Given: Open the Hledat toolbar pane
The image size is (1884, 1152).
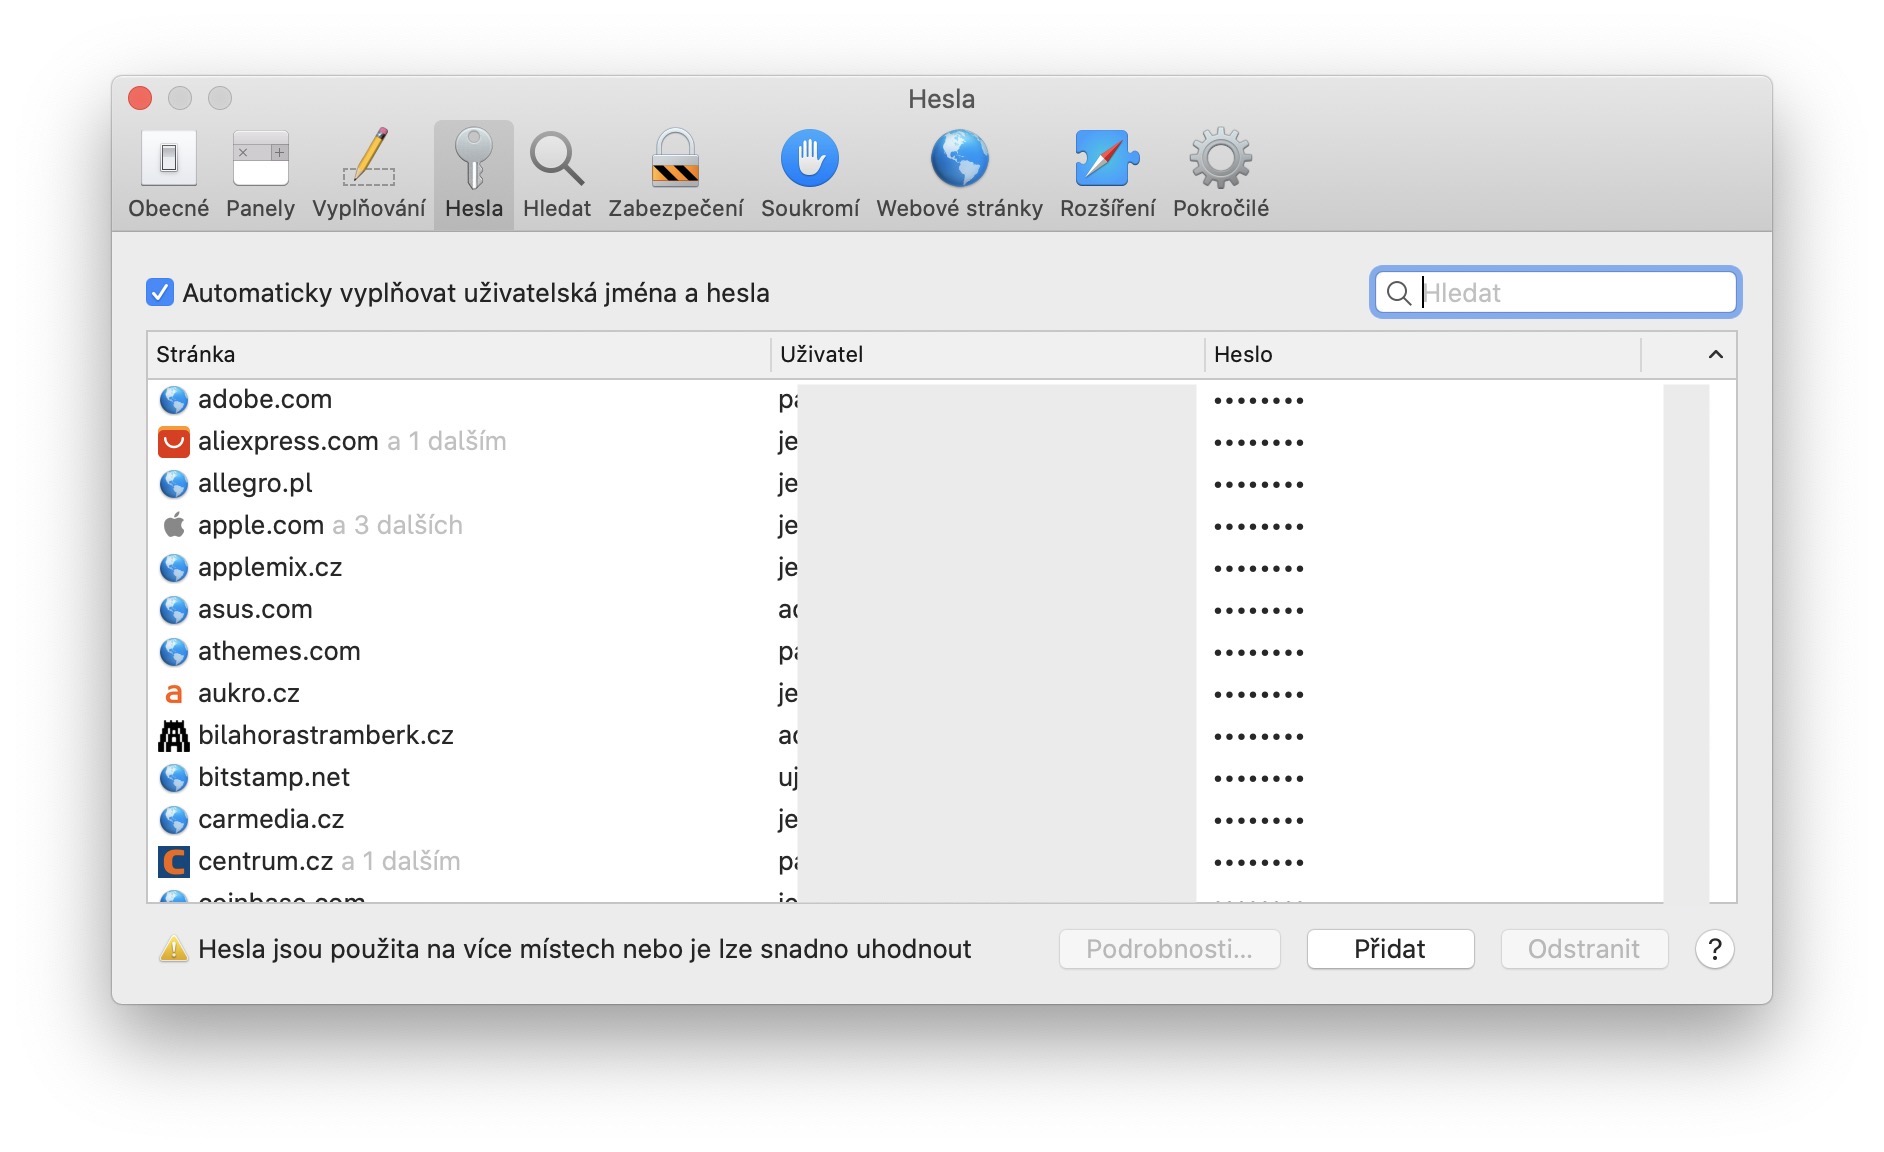Looking at the screenshot, I should (557, 174).
